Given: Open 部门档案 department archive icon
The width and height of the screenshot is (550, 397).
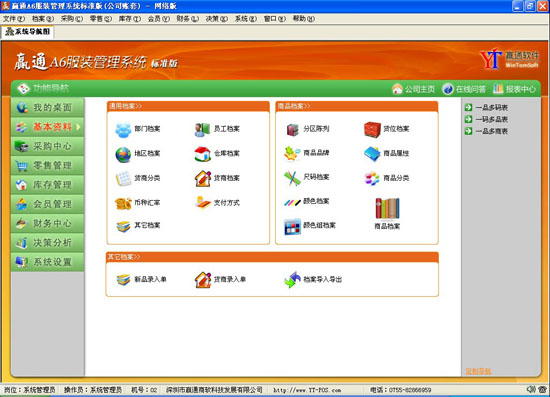Looking at the screenshot, I should 123,129.
